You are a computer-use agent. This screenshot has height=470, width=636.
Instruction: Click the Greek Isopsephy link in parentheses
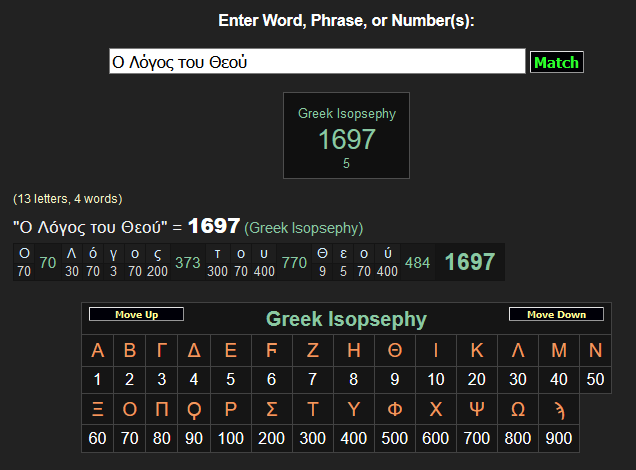pos(304,228)
